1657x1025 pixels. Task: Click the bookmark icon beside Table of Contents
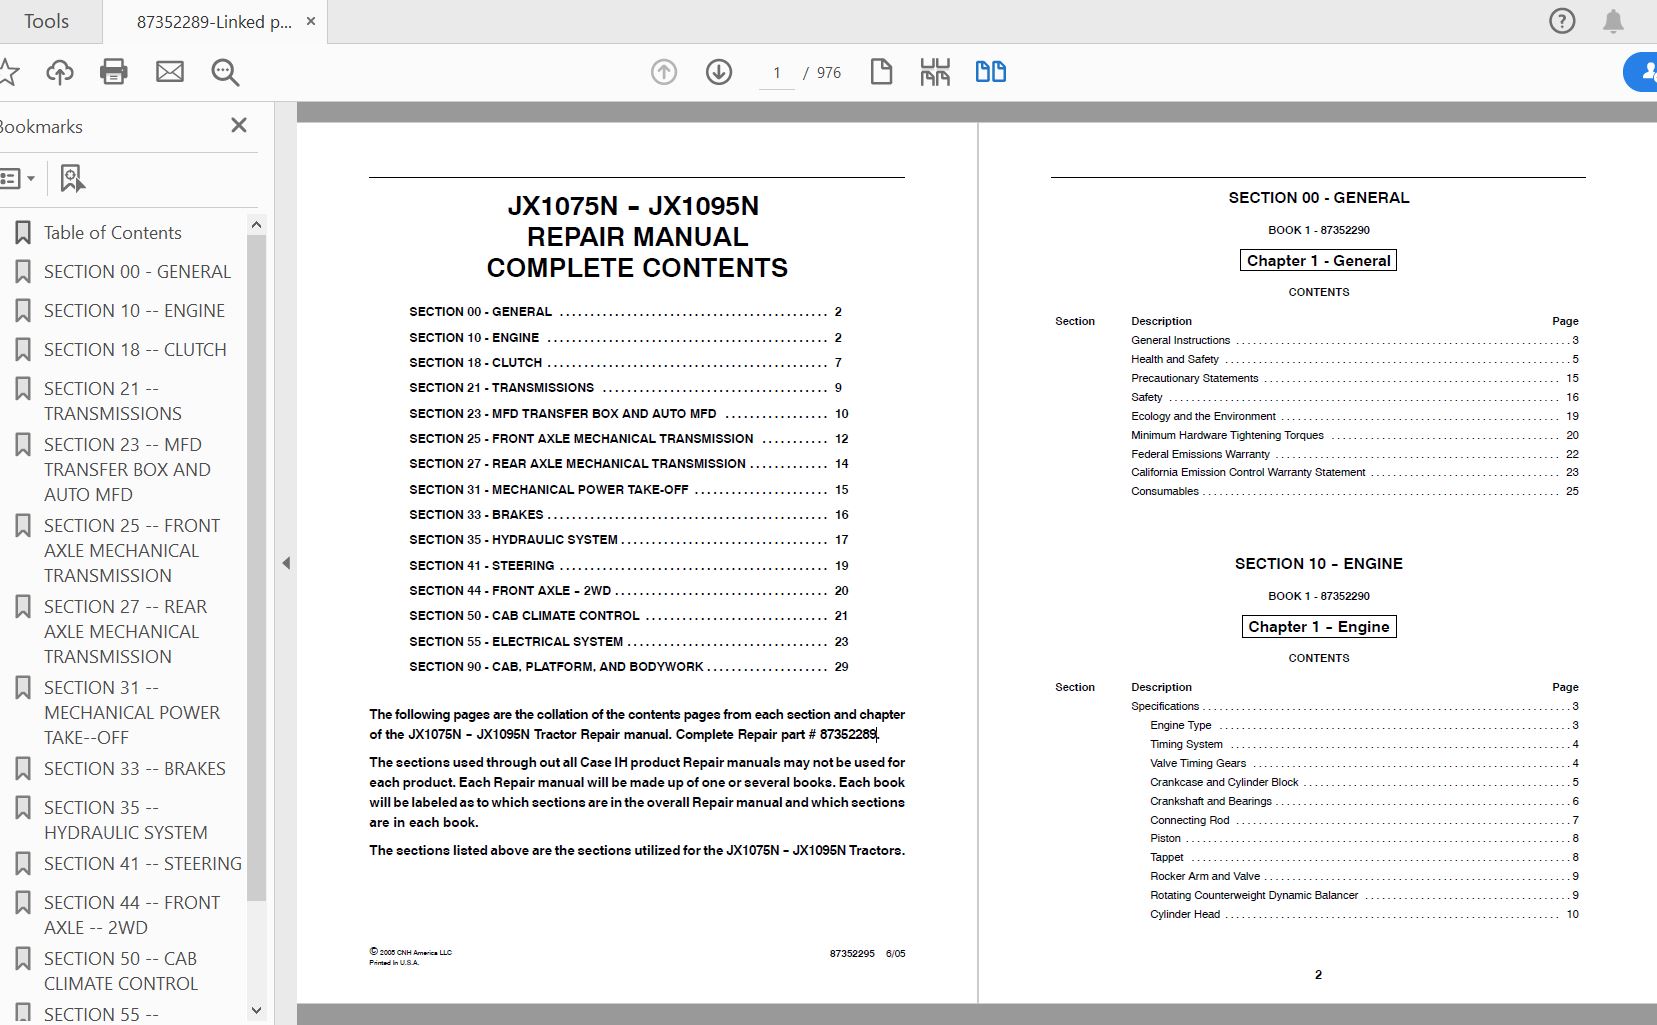point(23,233)
